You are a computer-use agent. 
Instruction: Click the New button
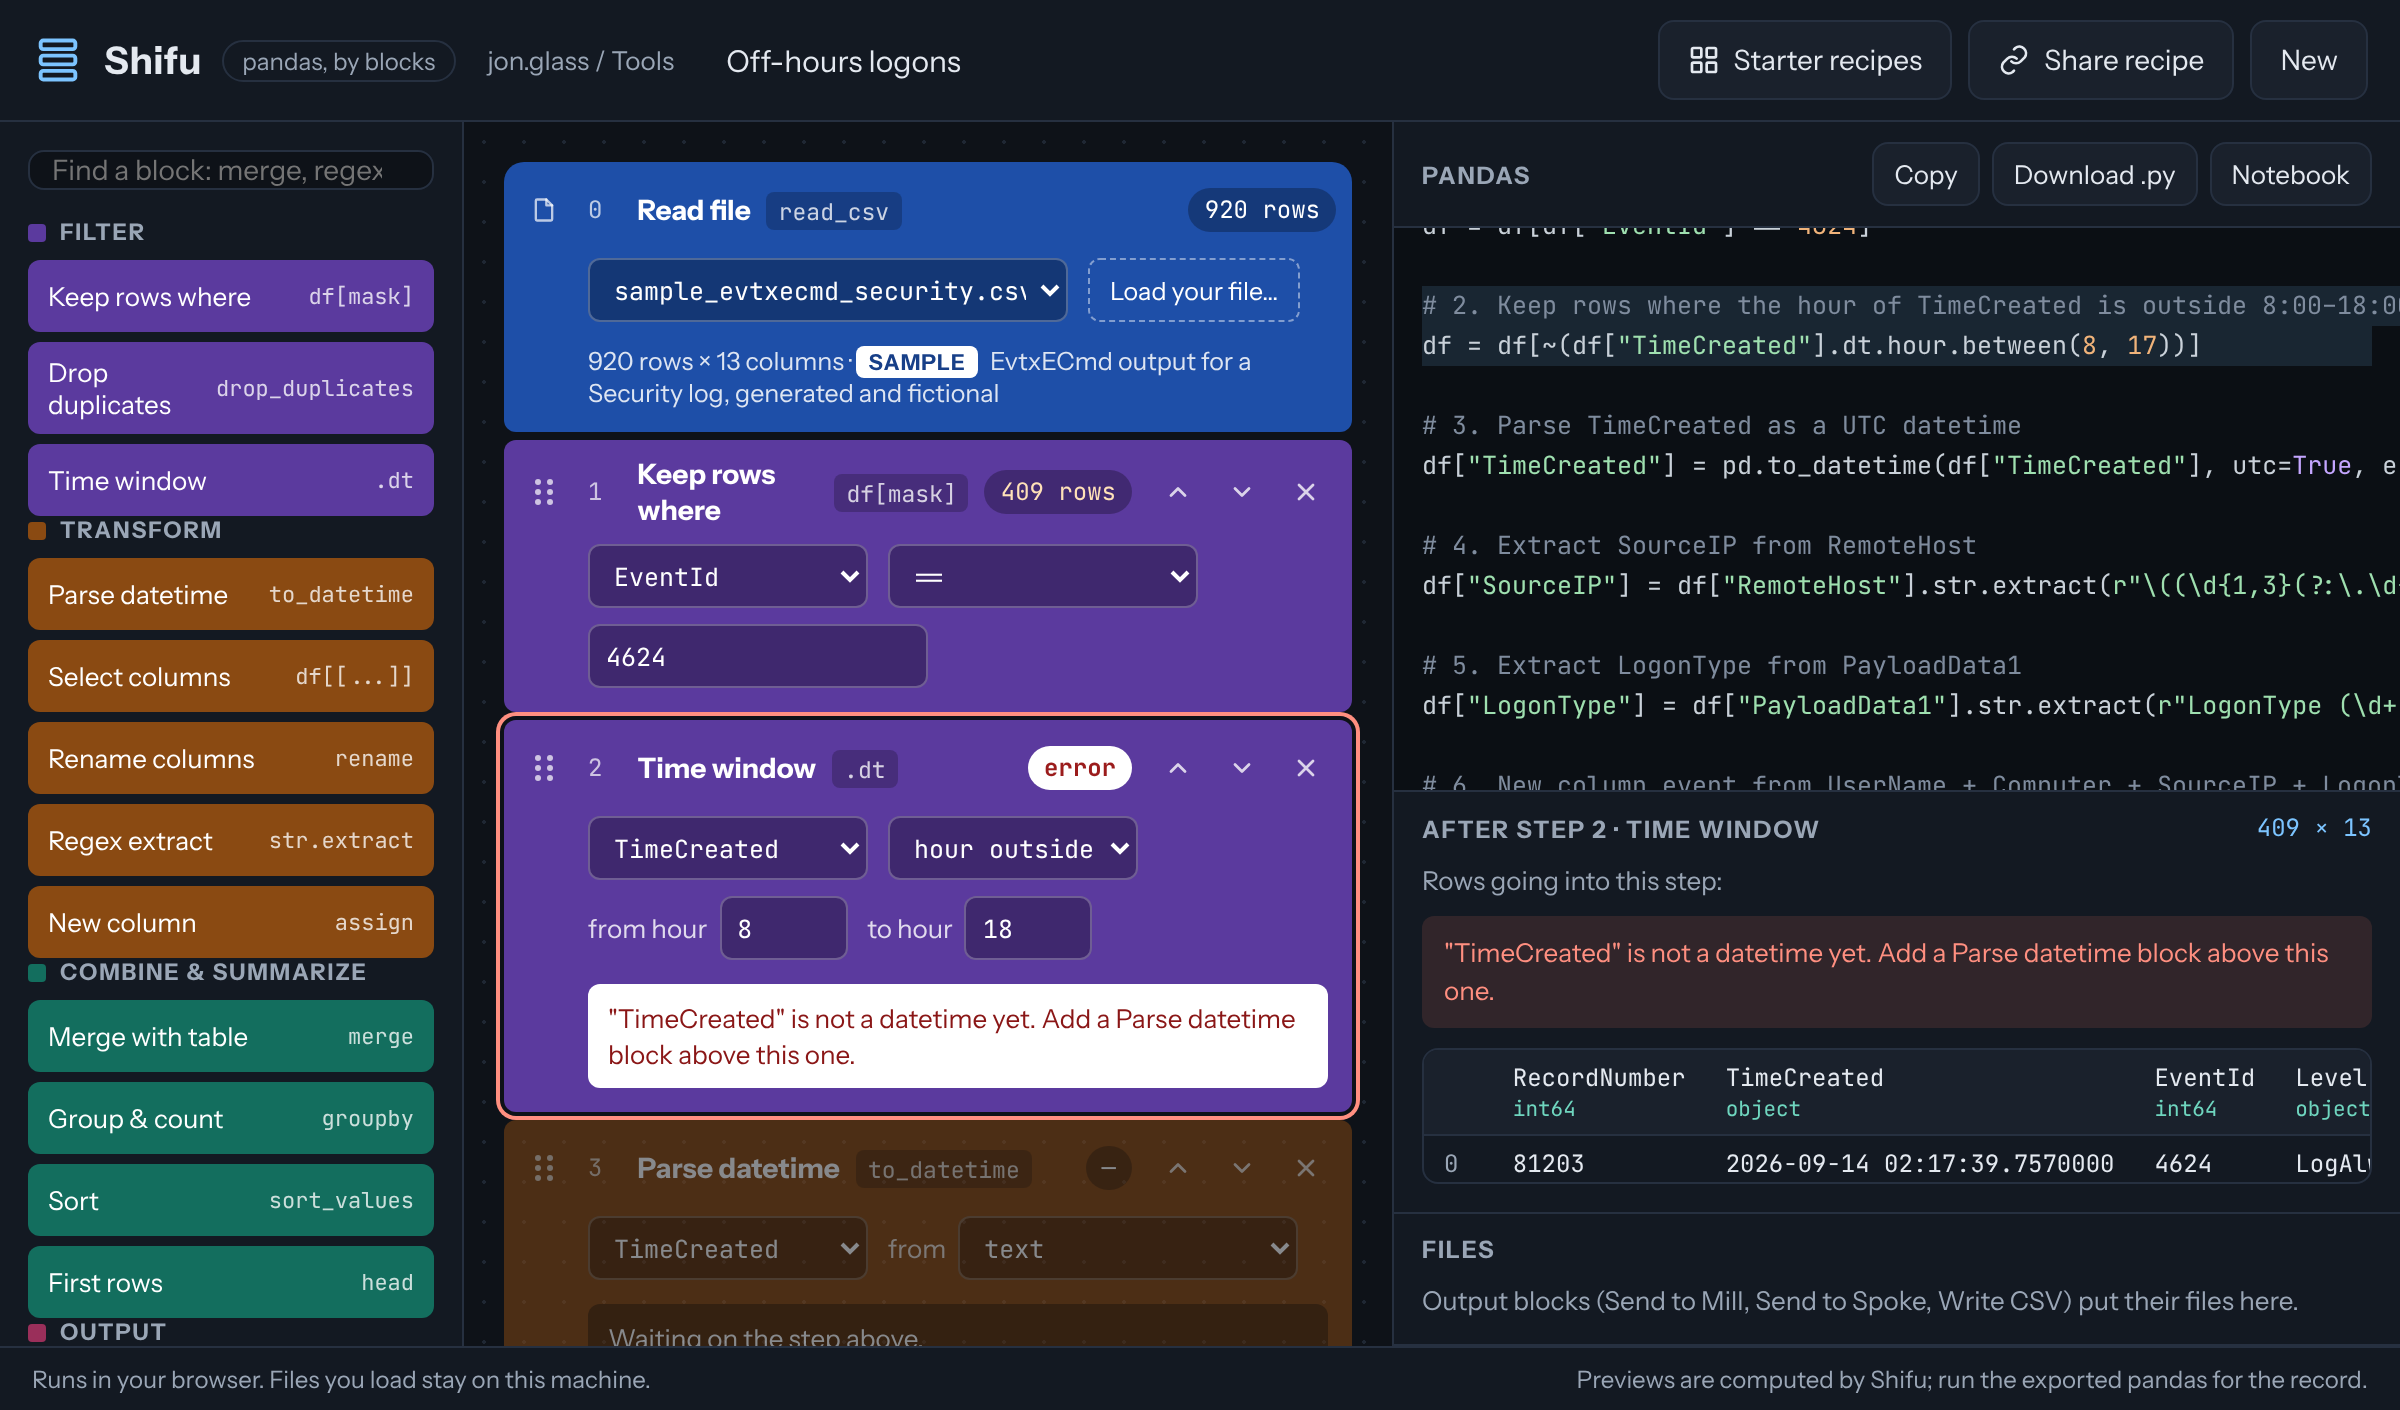(x=2308, y=61)
